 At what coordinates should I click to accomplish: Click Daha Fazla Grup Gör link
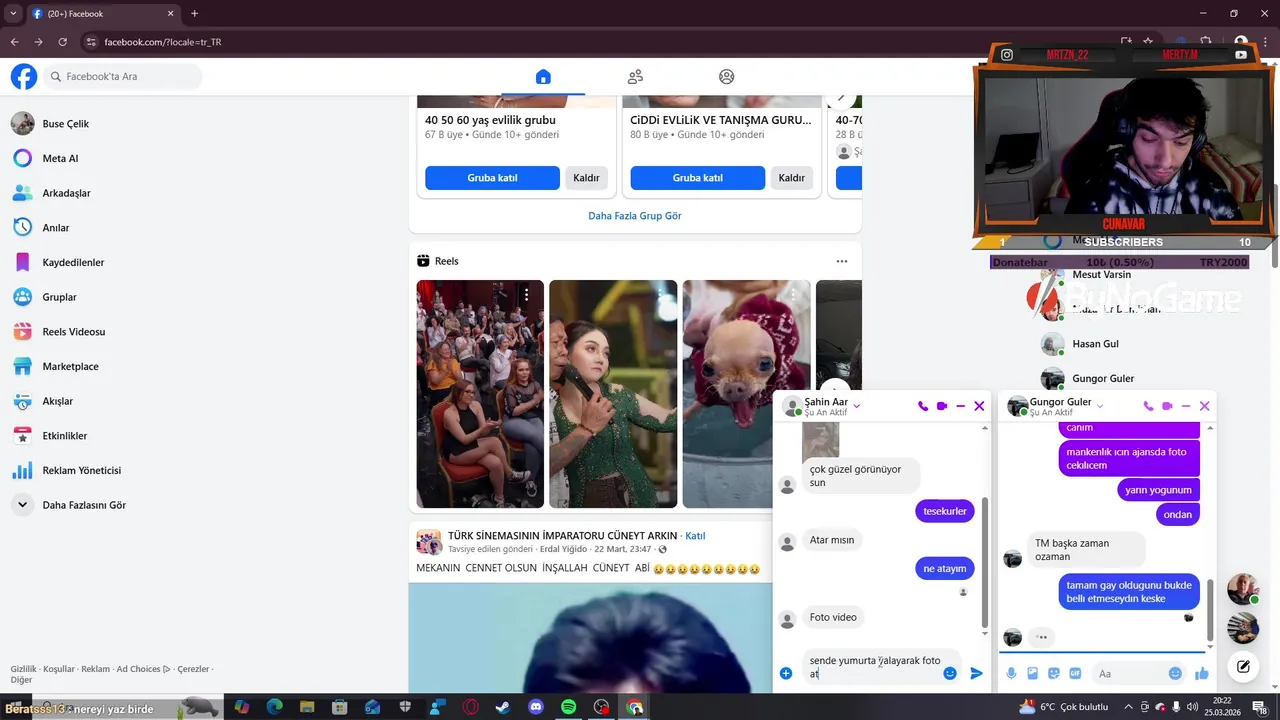pyautogui.click(x=635, y=216)
